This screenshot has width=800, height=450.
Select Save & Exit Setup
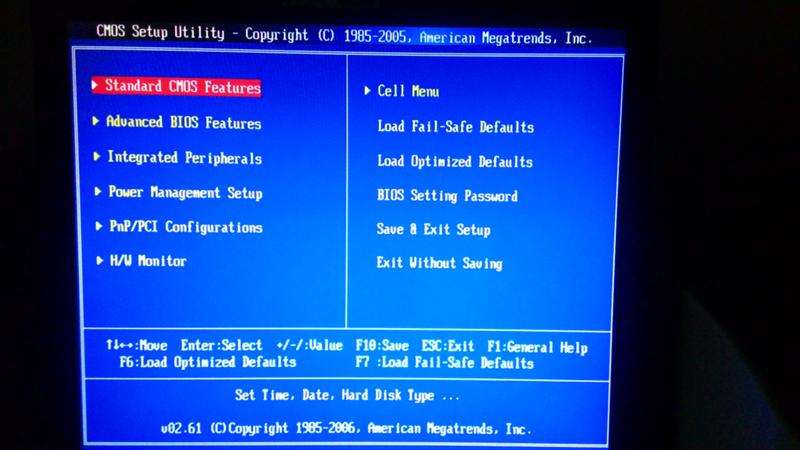tap(433, 230)
